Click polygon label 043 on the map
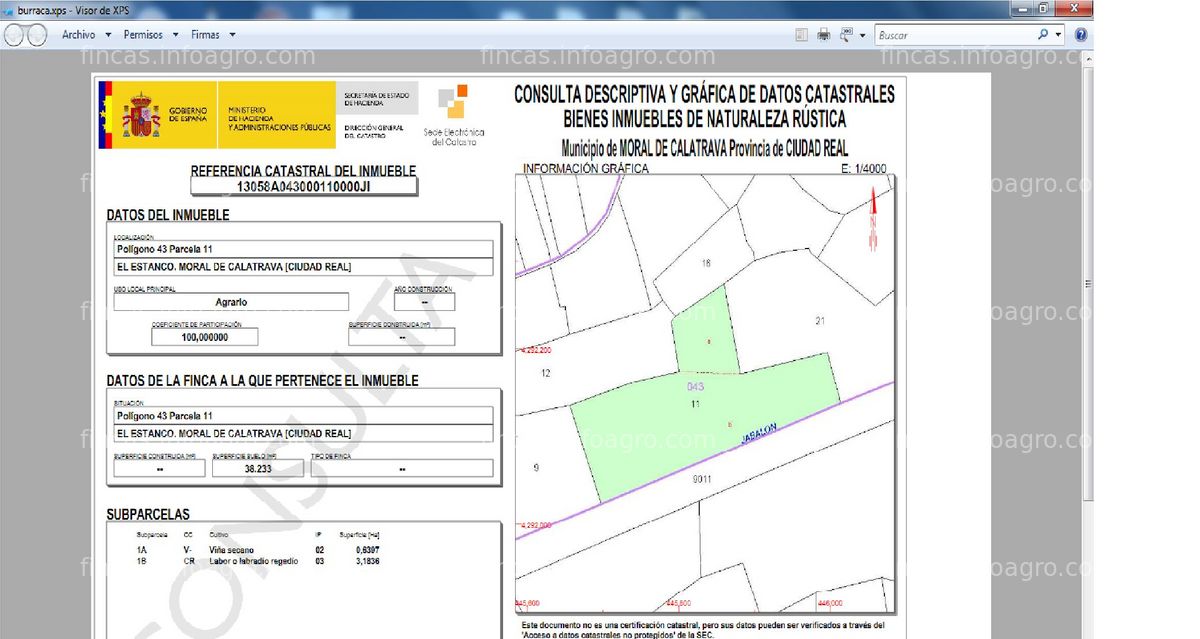 click(696, 386)
